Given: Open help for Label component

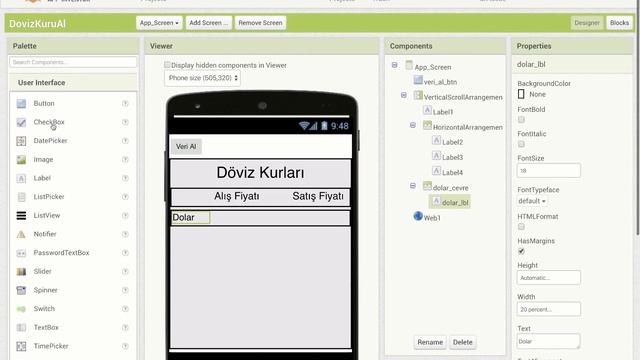Looking at the screenshot, I should pyautogui.click(x=125, y=178).
